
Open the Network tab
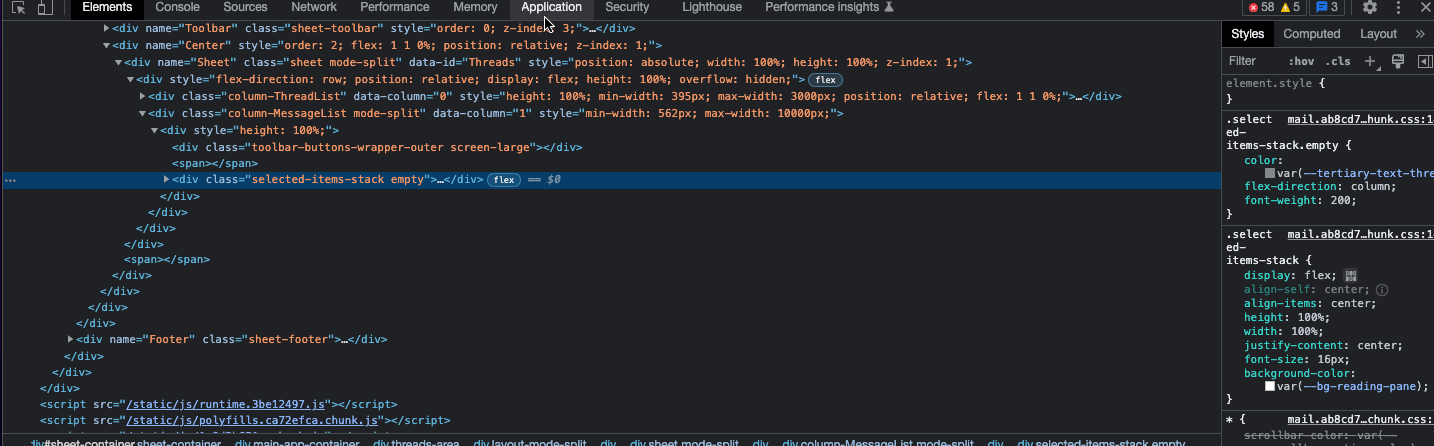314,7
